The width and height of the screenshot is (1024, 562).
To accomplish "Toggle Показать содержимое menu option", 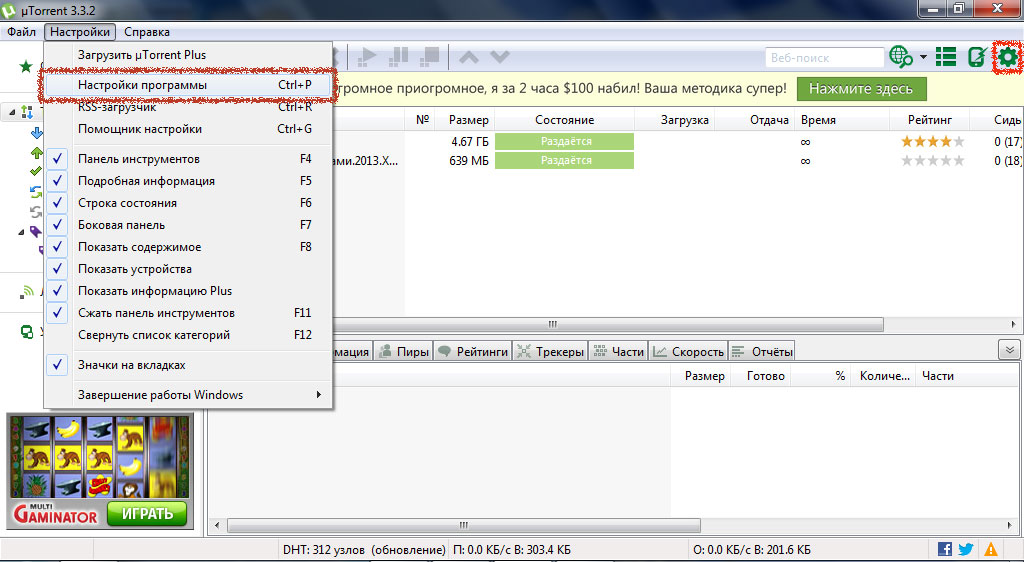I will (x=188, y=247).
